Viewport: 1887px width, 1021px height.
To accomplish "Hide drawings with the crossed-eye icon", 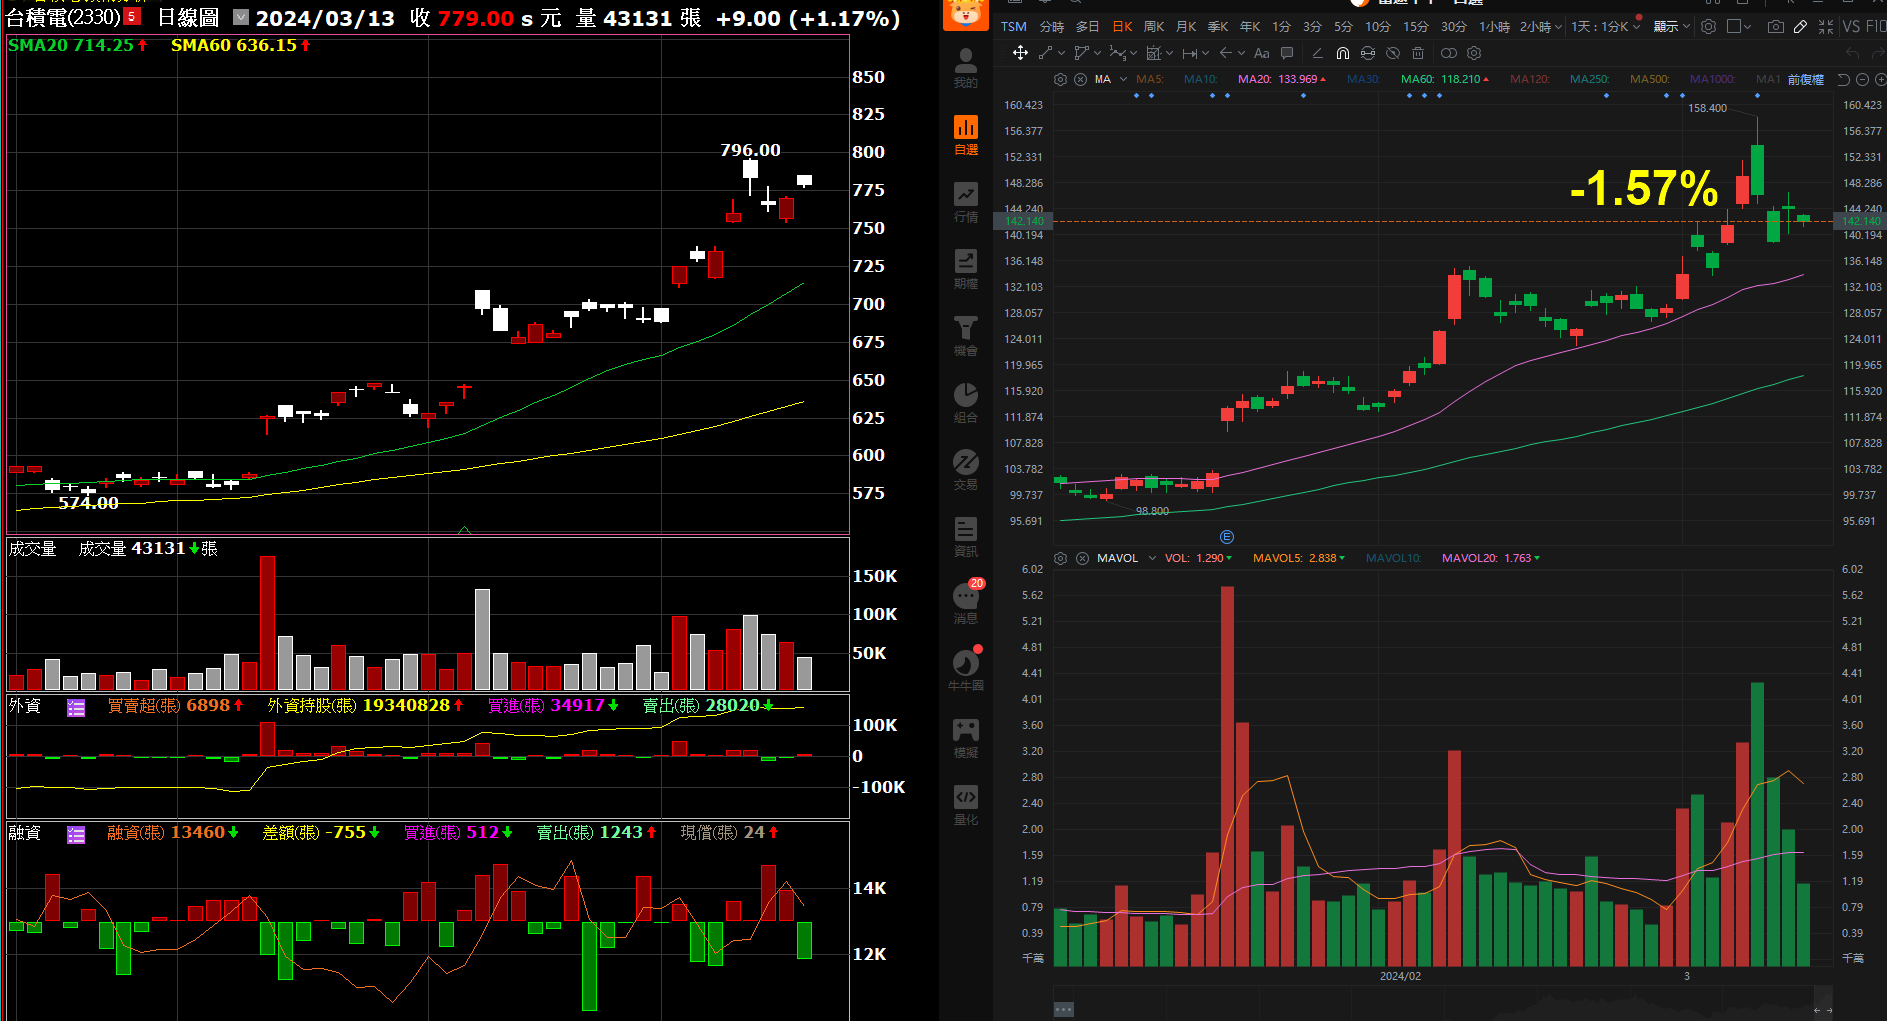I will [1393, 53].
